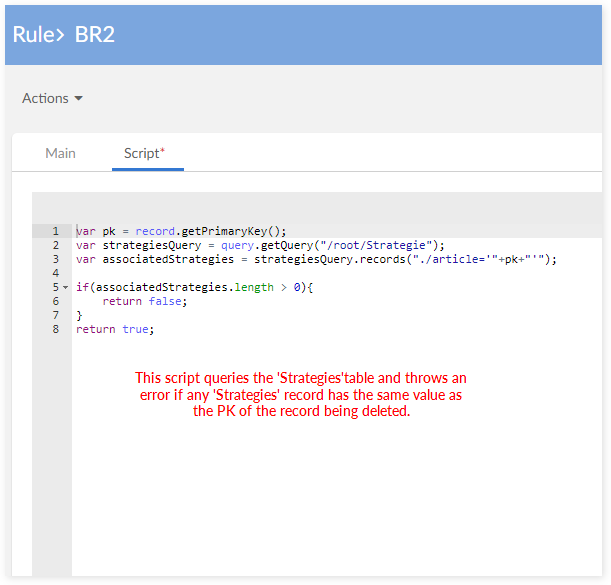
Task: Click 'associatedStrategies' variable on line 3
Action: point(168,259)
